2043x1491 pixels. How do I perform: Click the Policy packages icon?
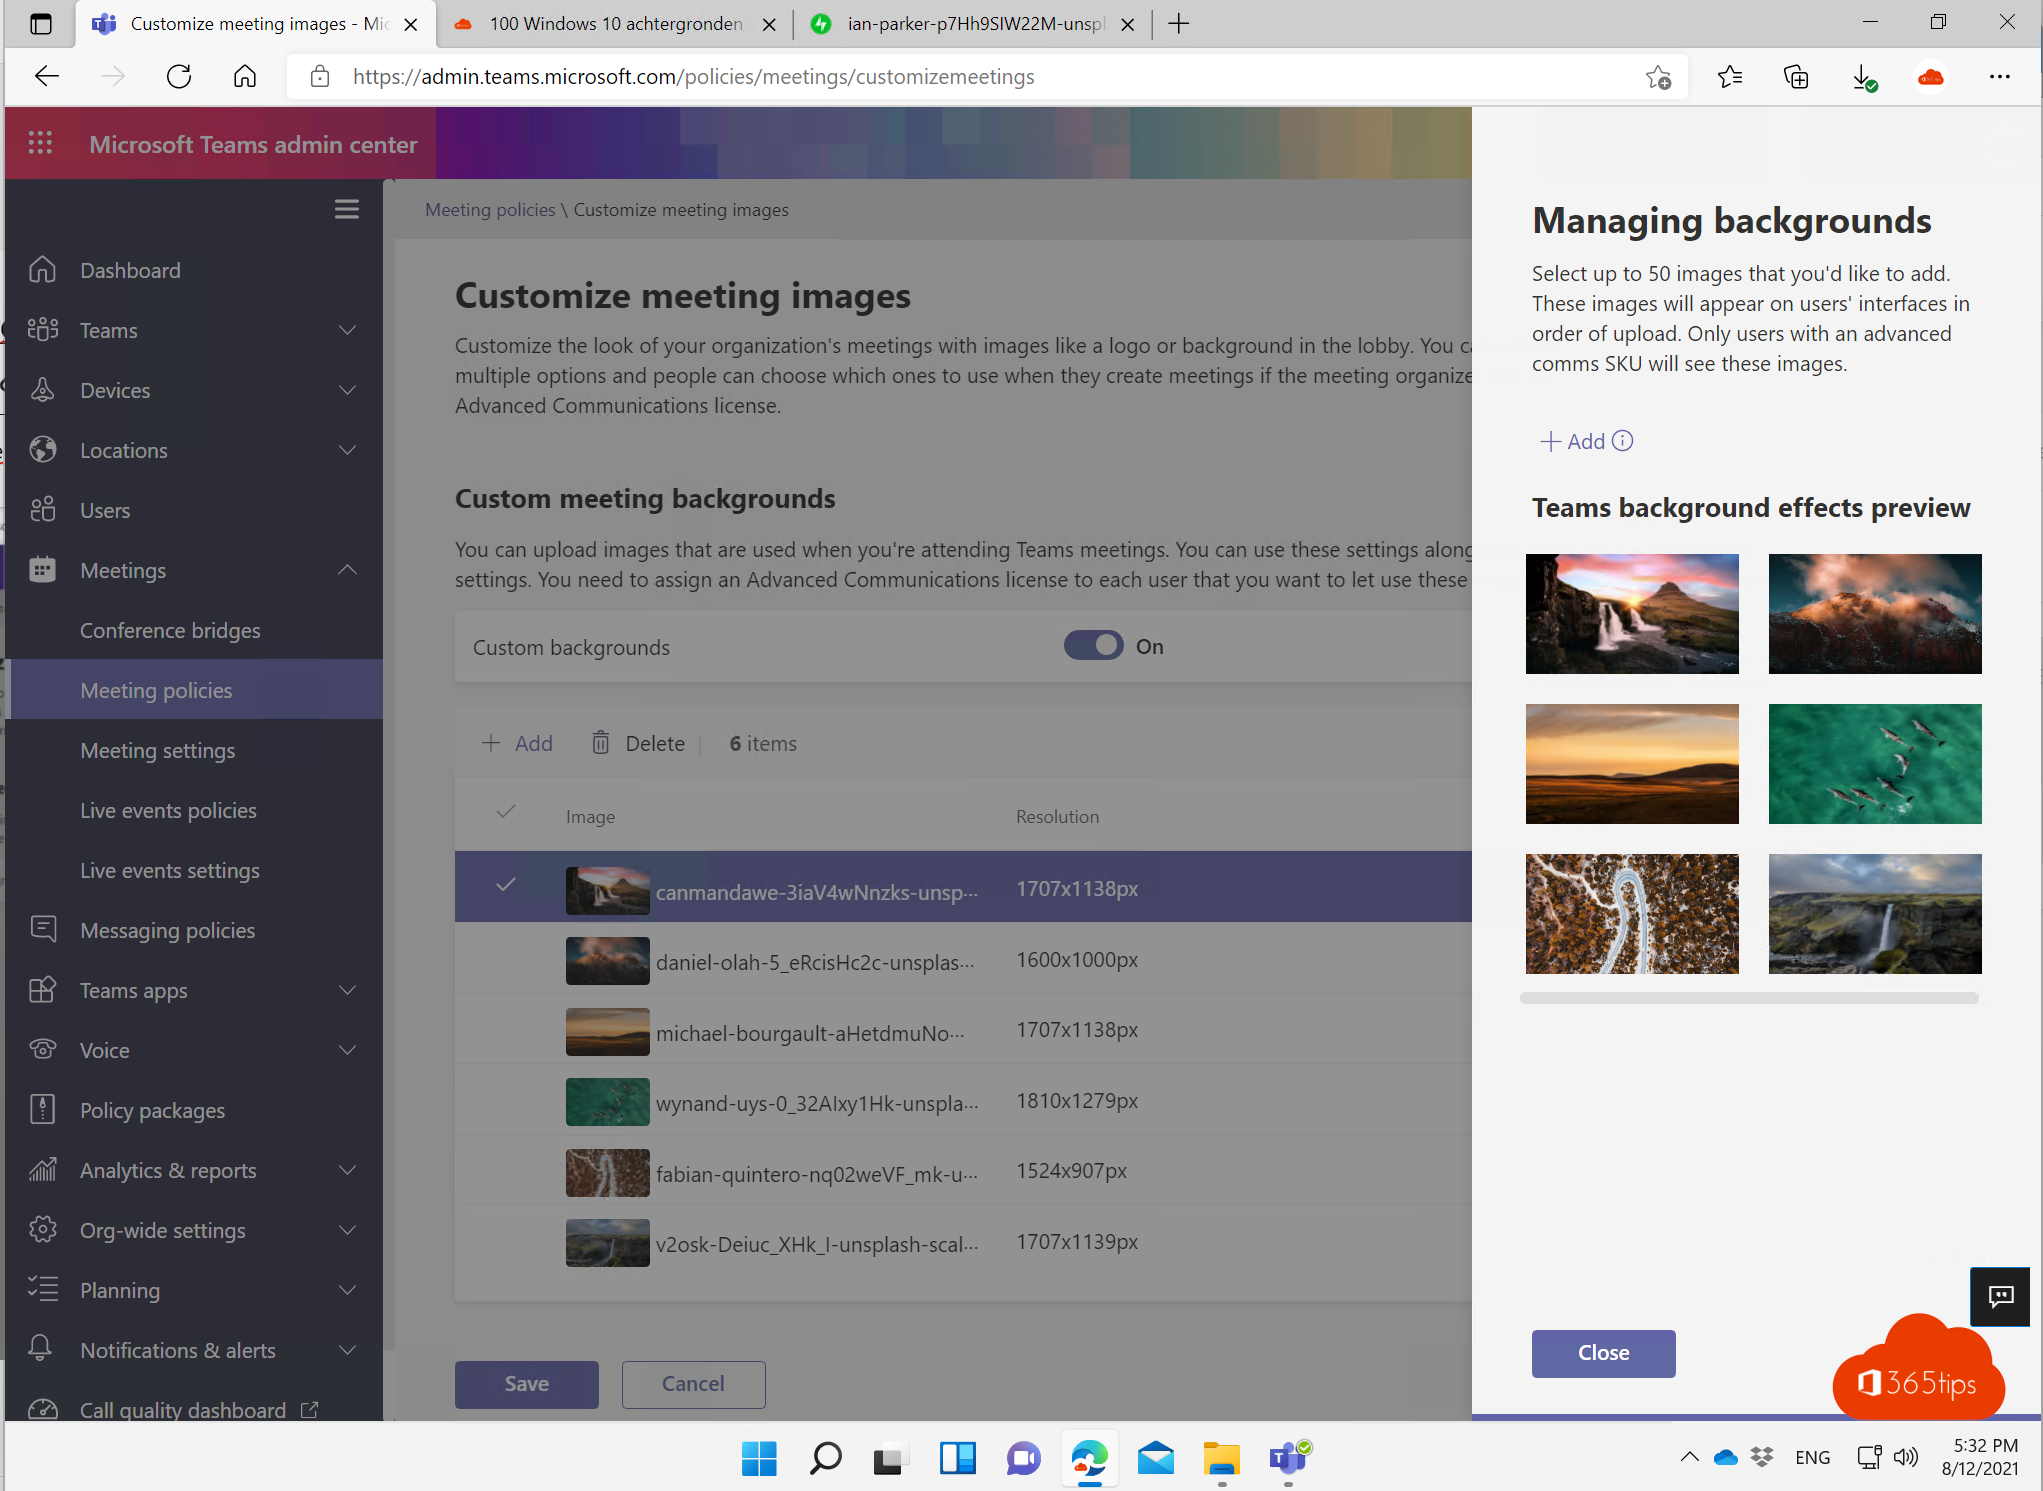43,1109
